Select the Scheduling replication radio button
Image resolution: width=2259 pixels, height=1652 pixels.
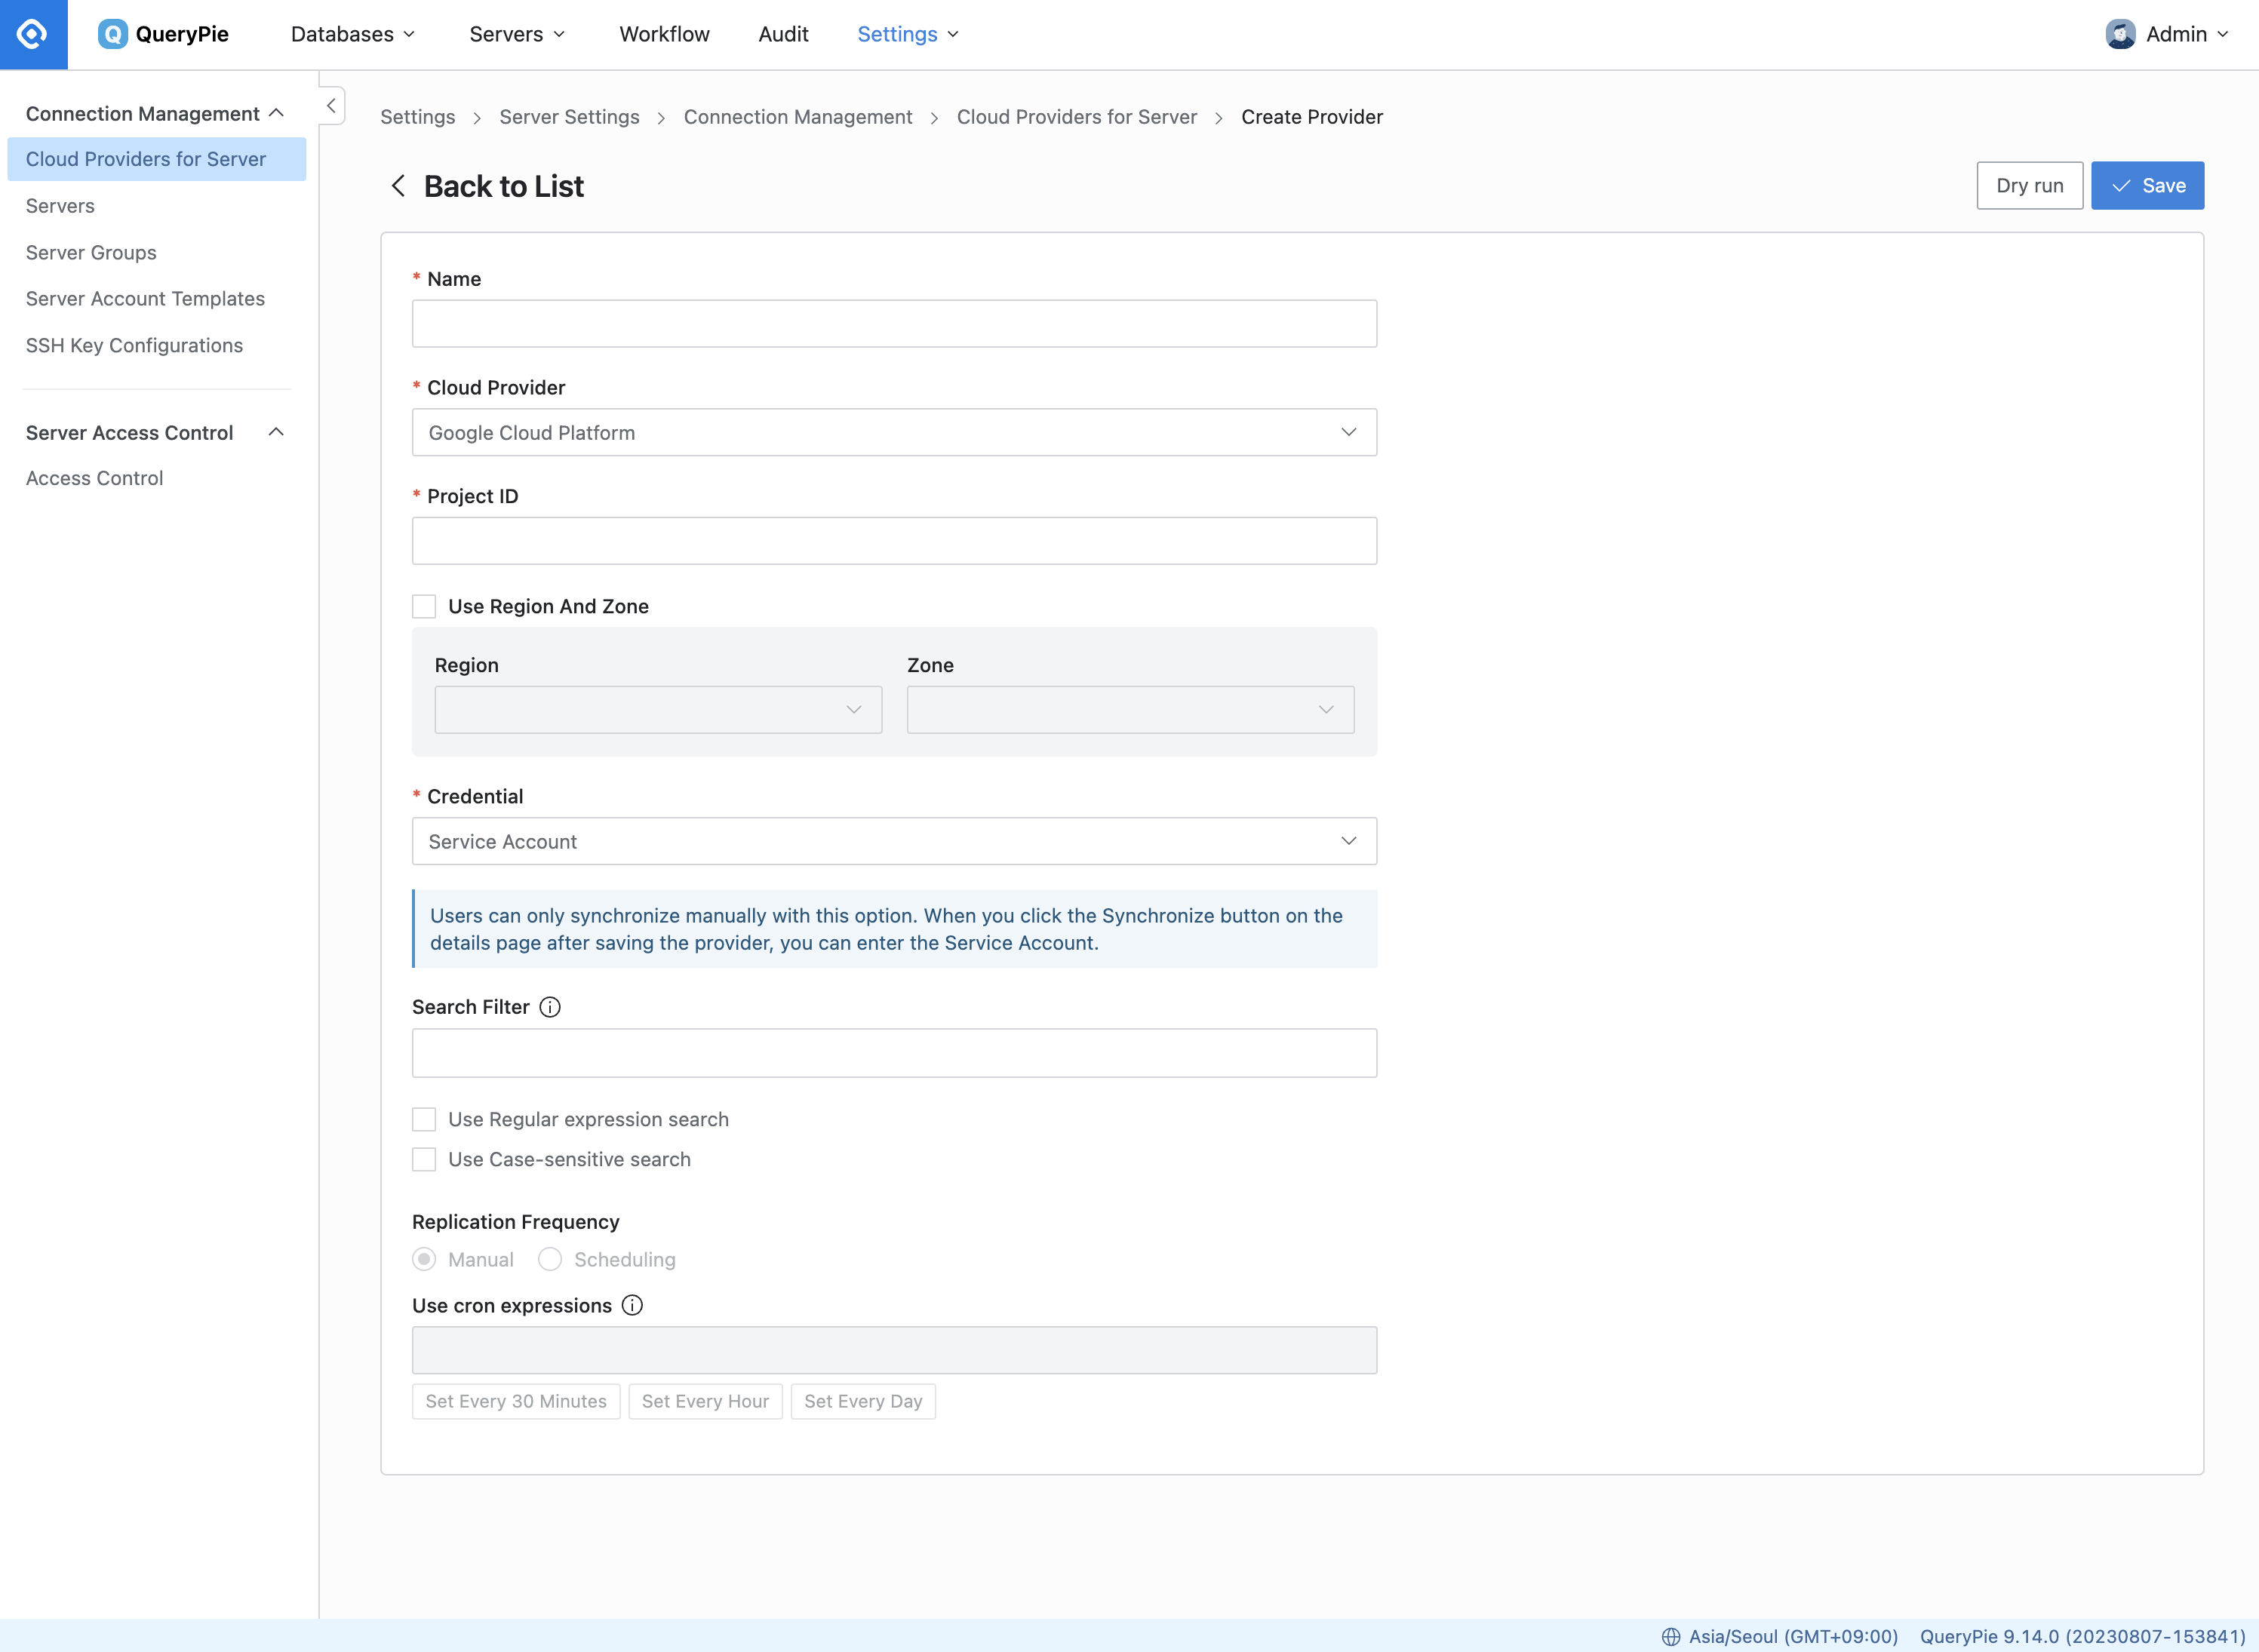click(550, 1259)
